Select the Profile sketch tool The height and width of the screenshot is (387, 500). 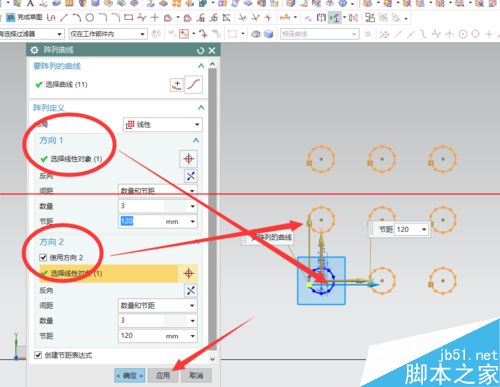click(51, 17)
